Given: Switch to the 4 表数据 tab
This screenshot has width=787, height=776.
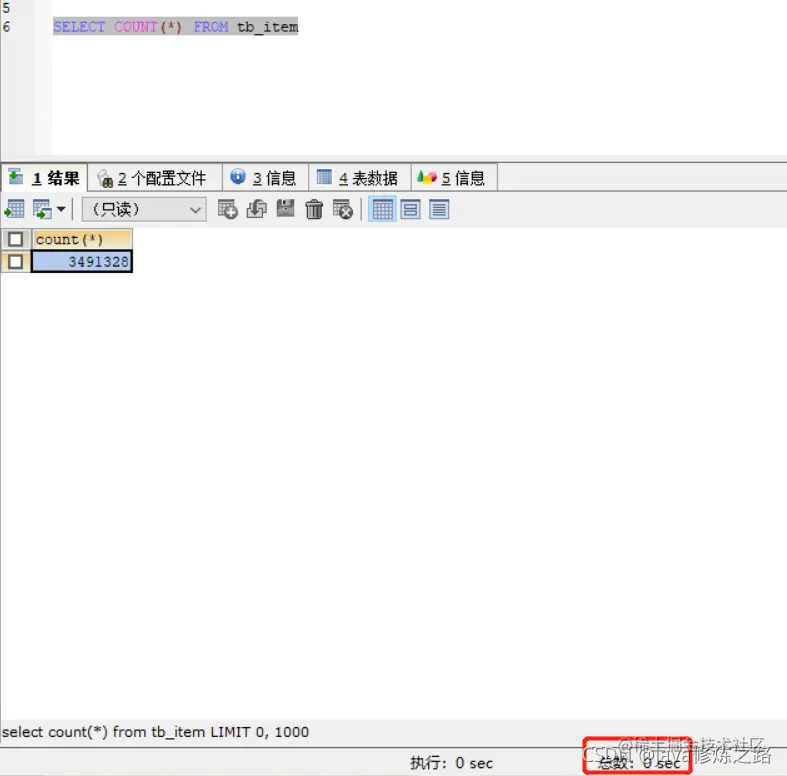Looking at the screenshot, I should [x=359, y=177].
